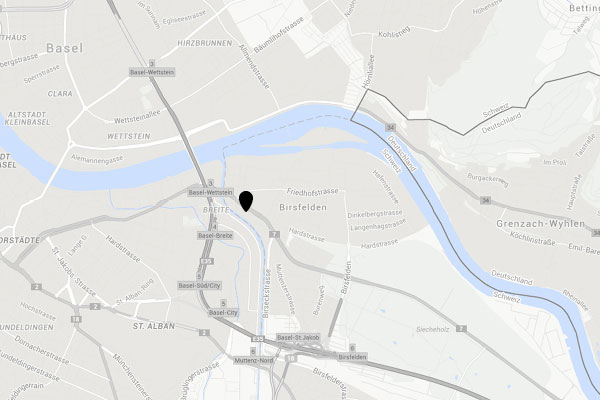
Task: Click the Dinkelbergstrasse street label
Action: [x=375, y=214]
